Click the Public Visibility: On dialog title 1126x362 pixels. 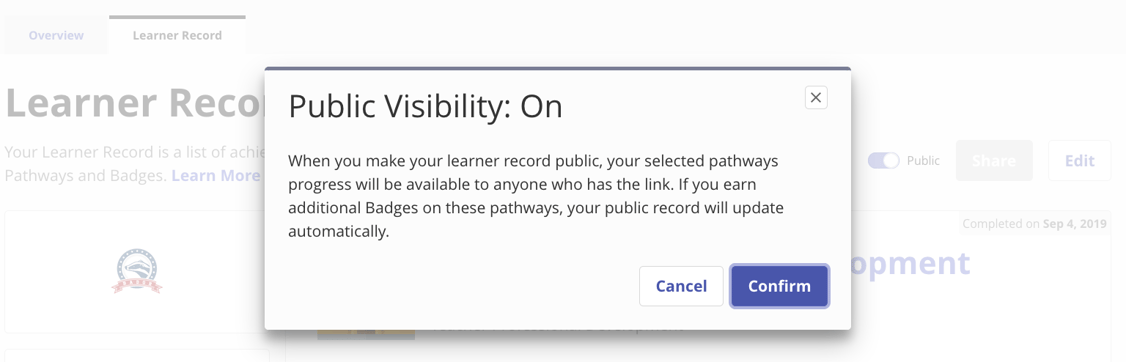pos(425,106)
